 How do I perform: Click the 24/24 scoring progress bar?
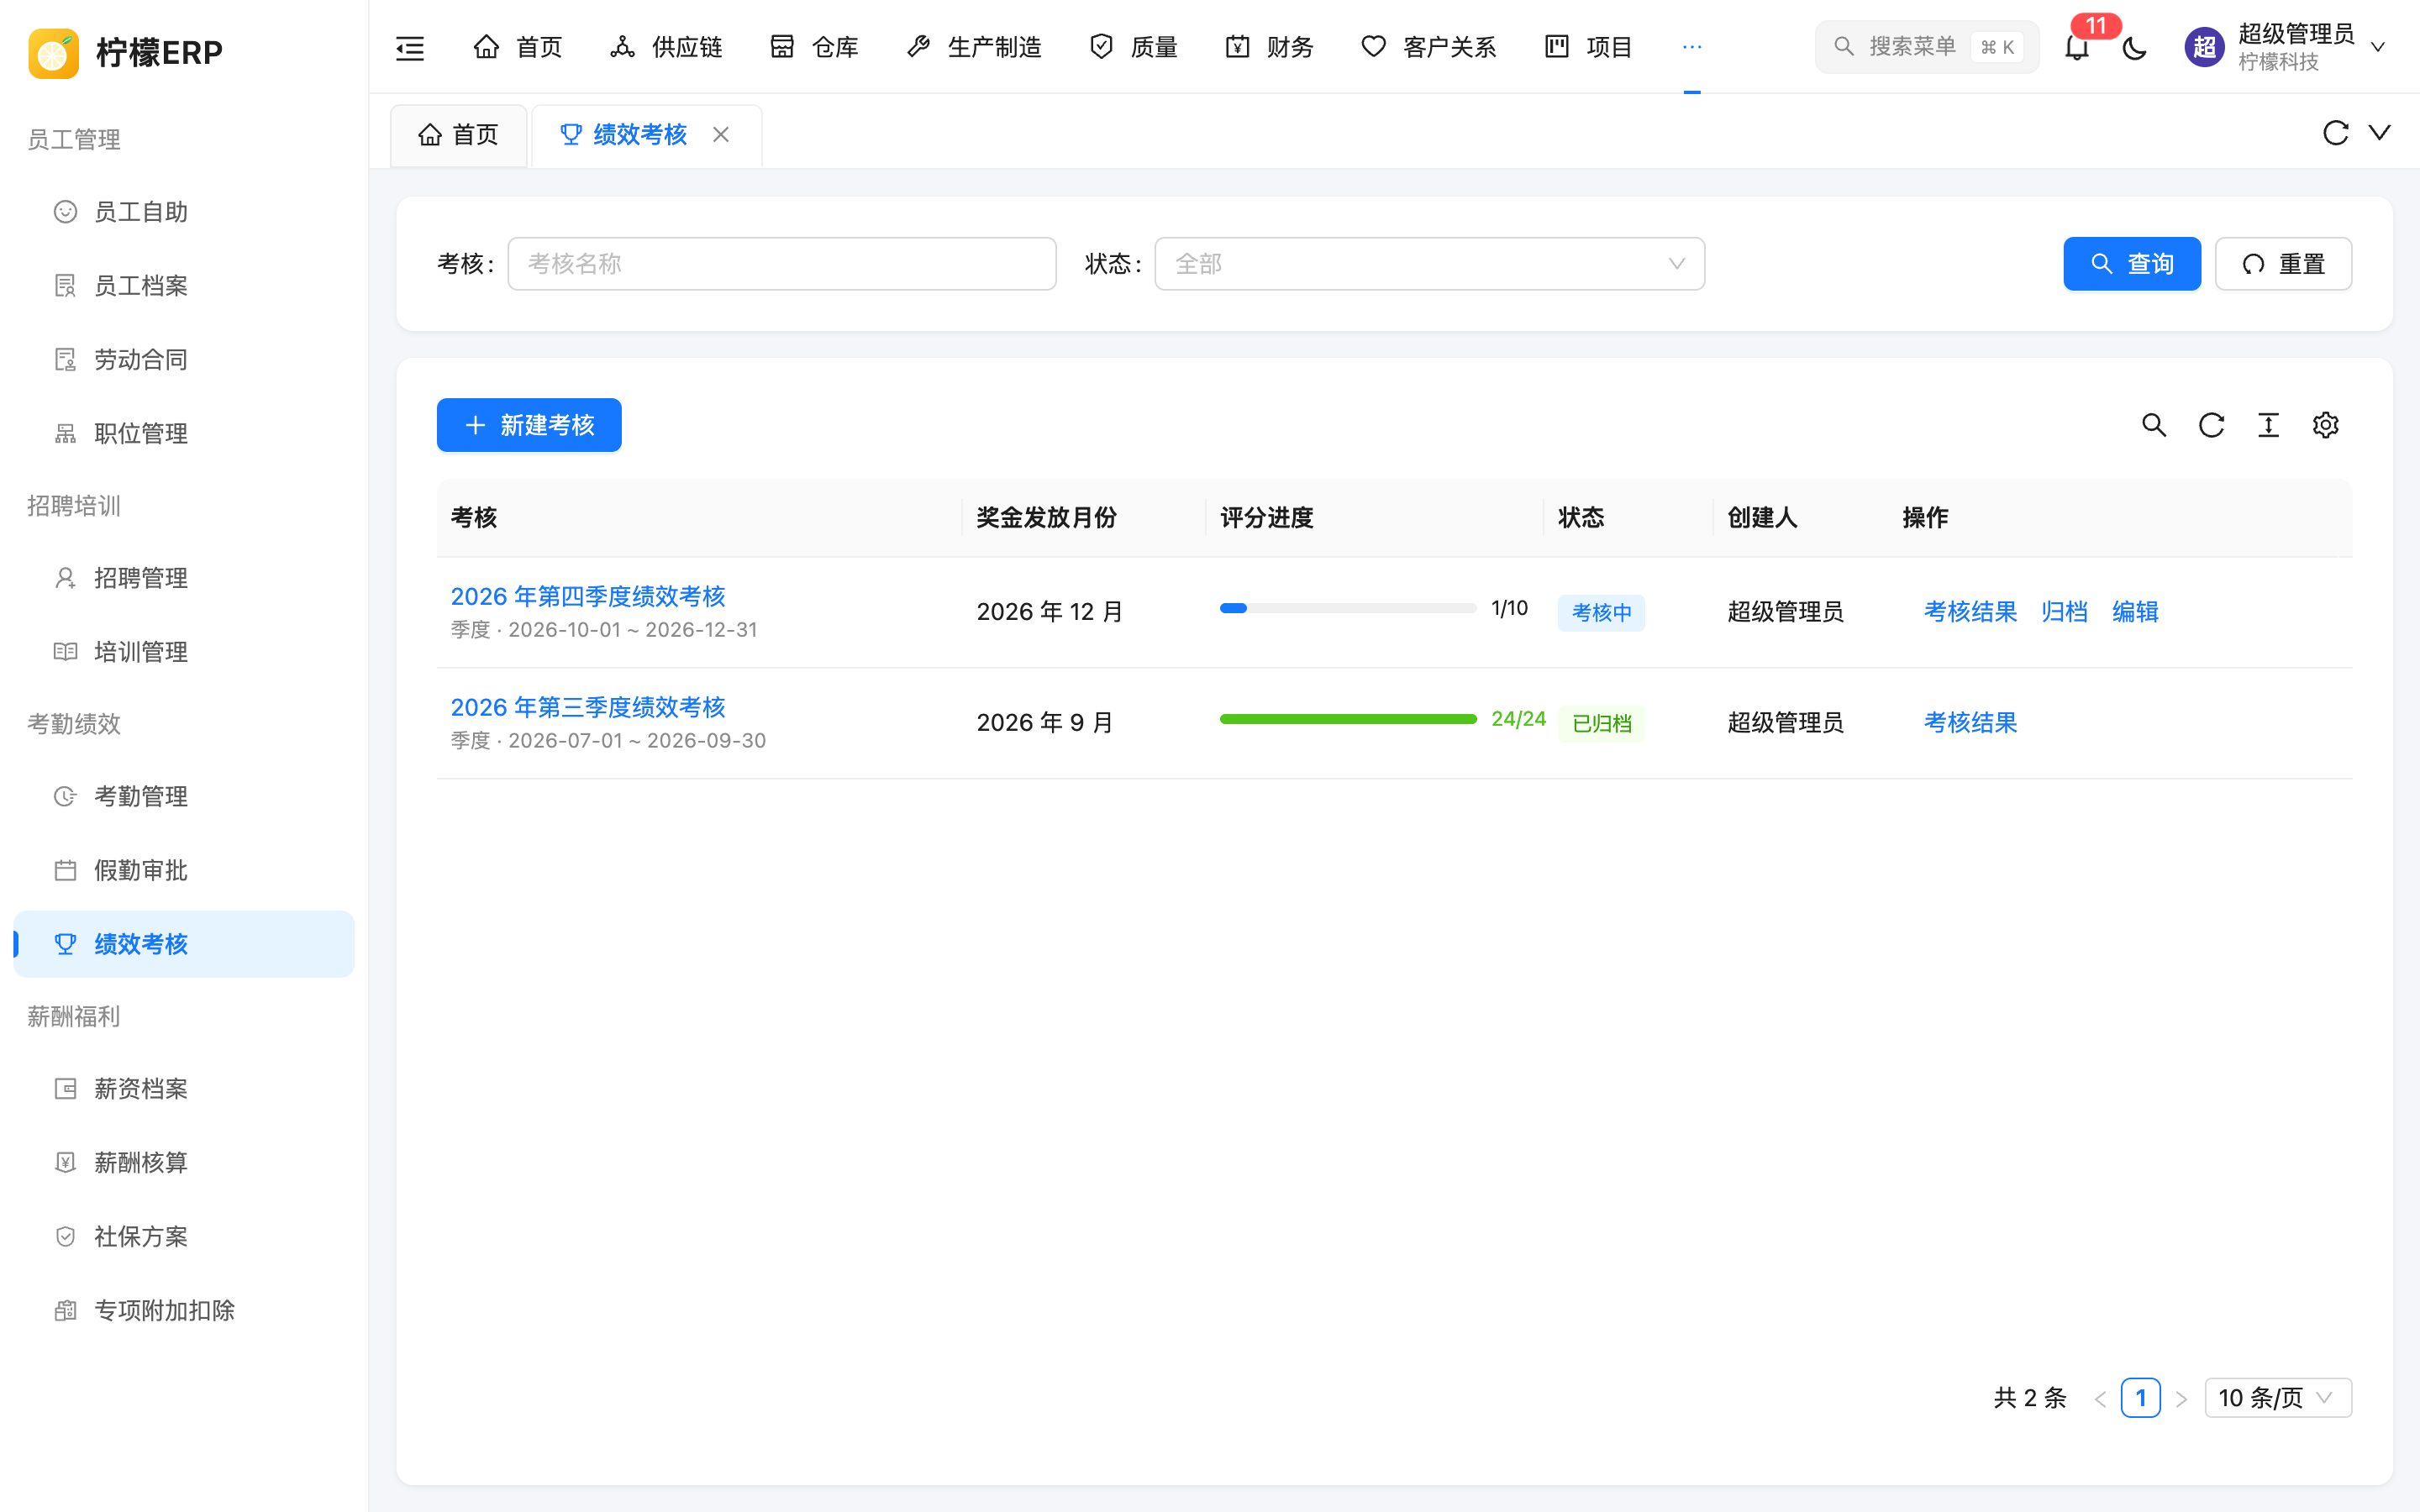click(x=1348, y=719)
